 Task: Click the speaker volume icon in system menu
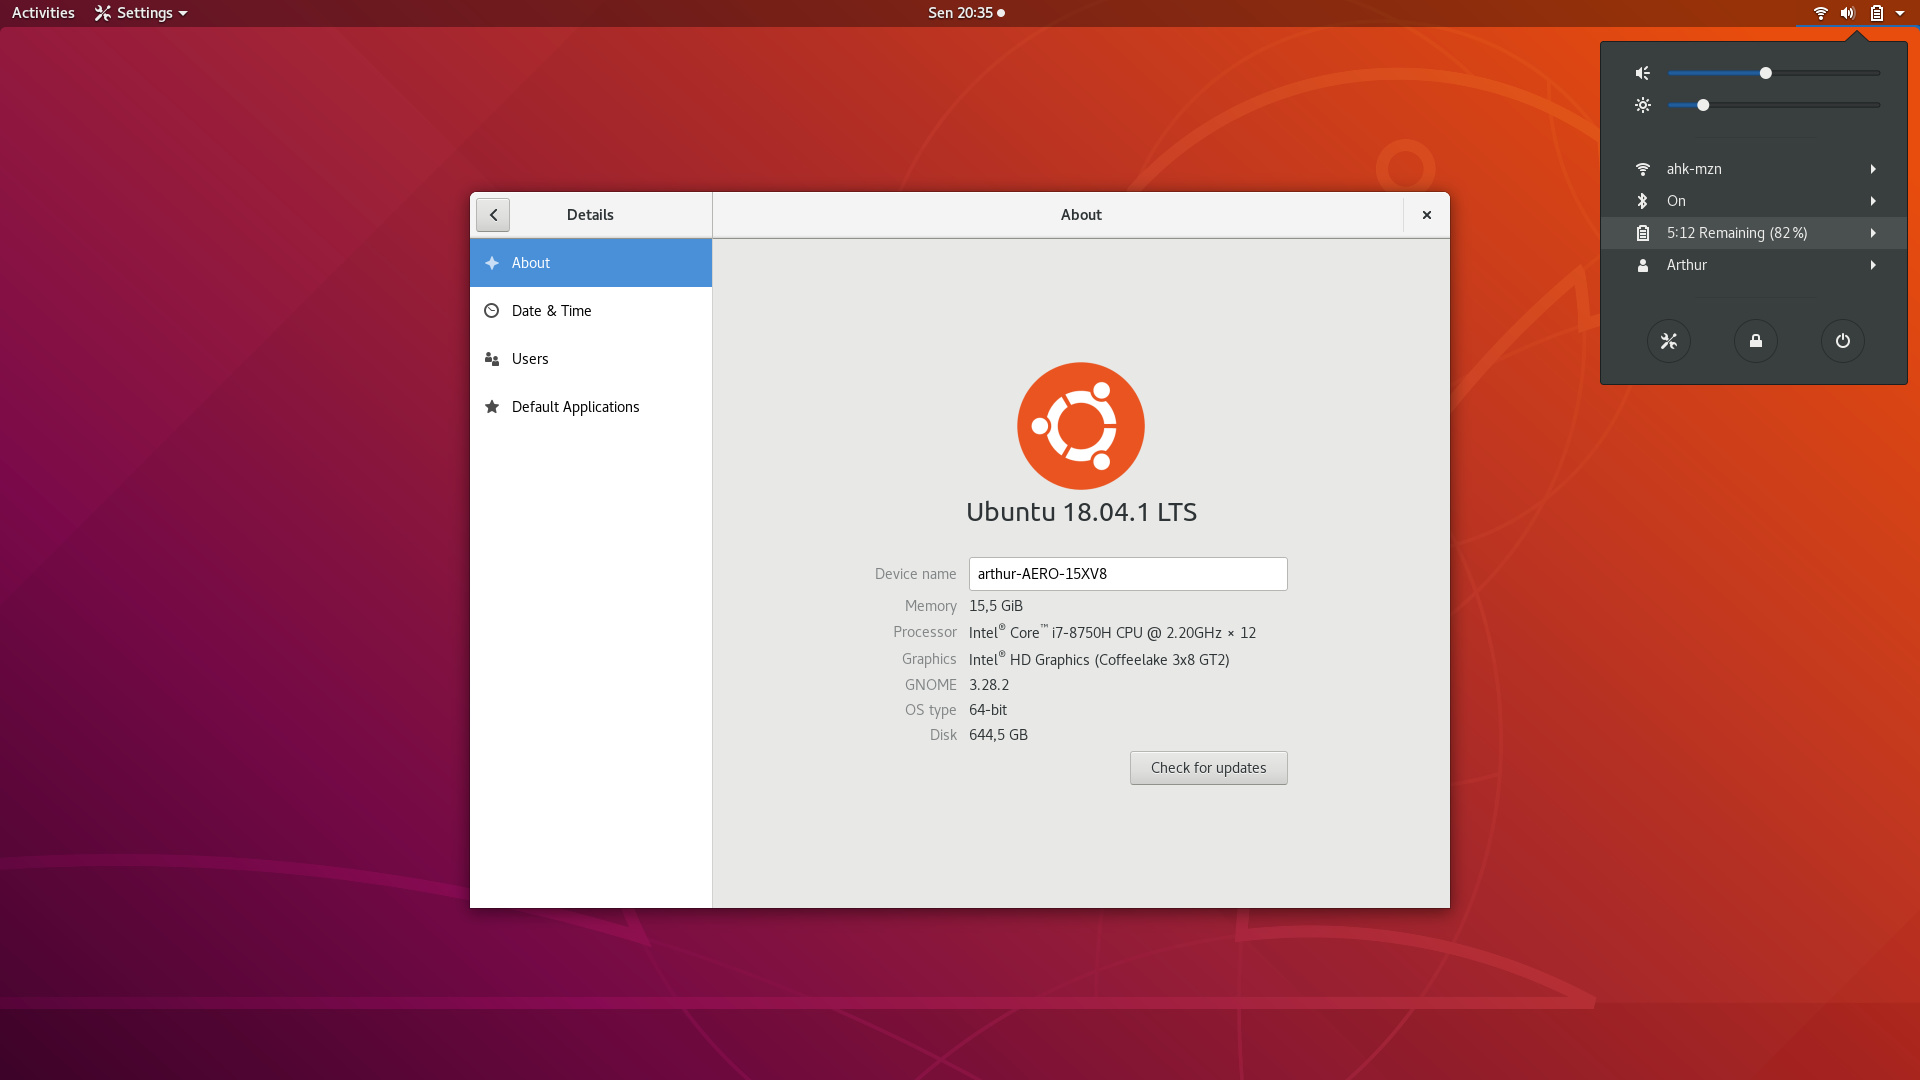(x=1642, y=73)
